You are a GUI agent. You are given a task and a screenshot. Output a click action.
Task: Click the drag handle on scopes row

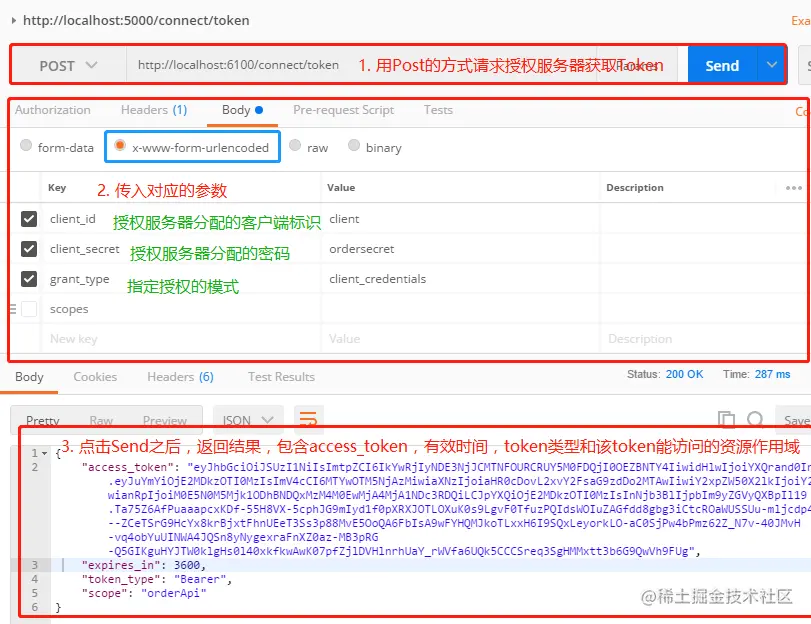(x=13, y=309)
